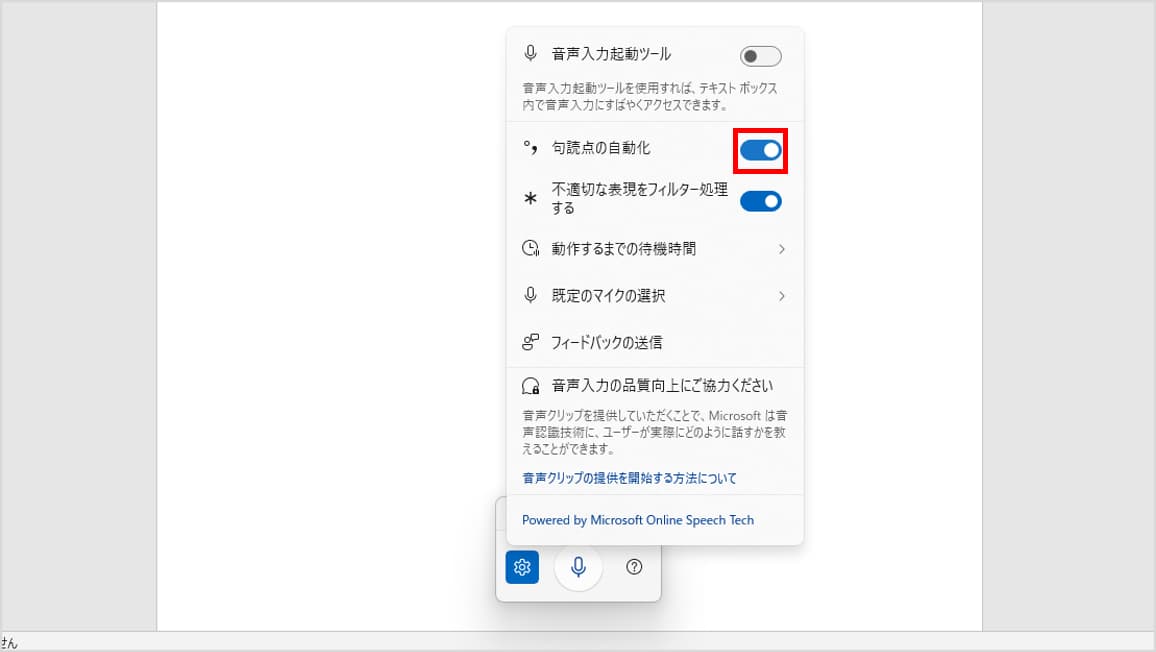
Task: Open Powered by Microsoft Online Speech Tech link
Action: pyautogui.click(x=638, y=520)
